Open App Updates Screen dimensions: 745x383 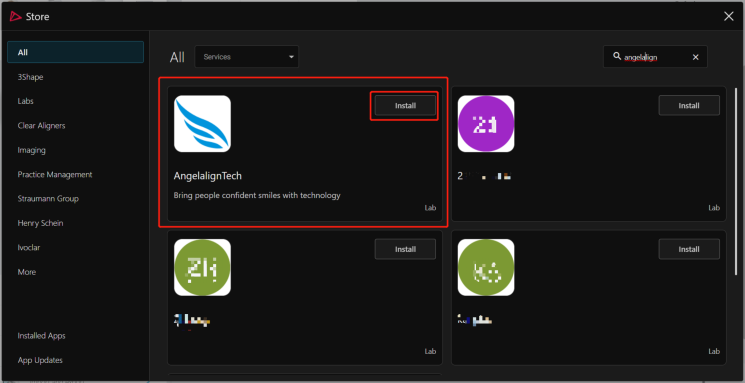tap(40, 360)
